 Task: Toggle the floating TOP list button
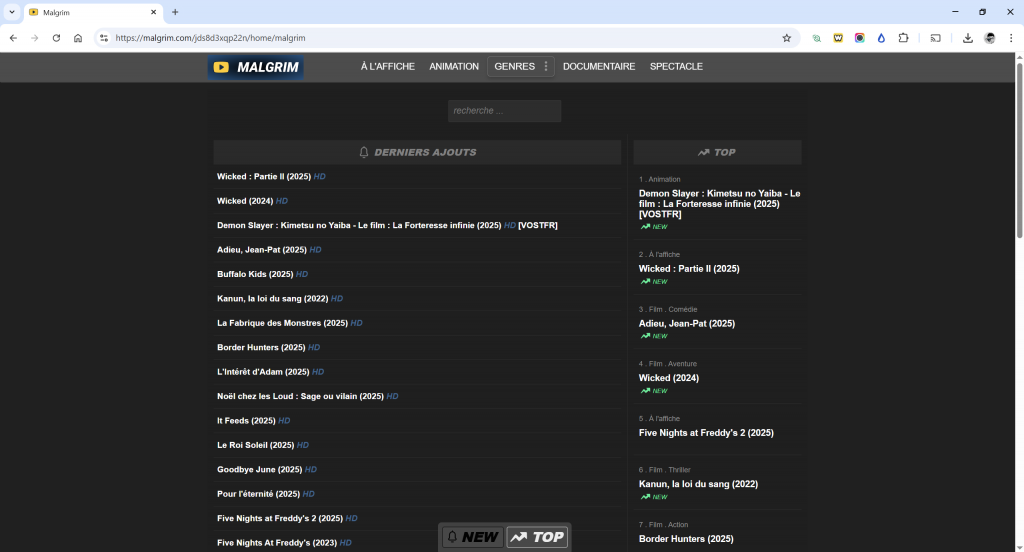[537, 537]
